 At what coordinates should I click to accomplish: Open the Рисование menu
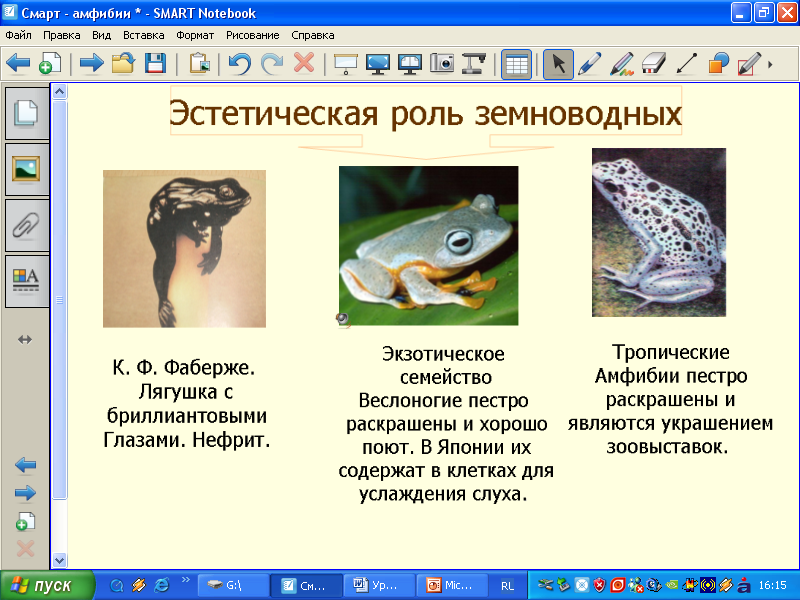[x=253, y=35]
